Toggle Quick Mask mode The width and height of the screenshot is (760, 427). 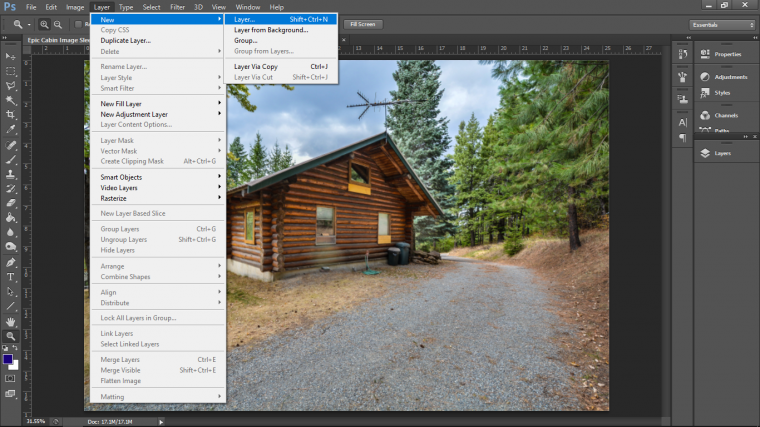coord(10,379)
